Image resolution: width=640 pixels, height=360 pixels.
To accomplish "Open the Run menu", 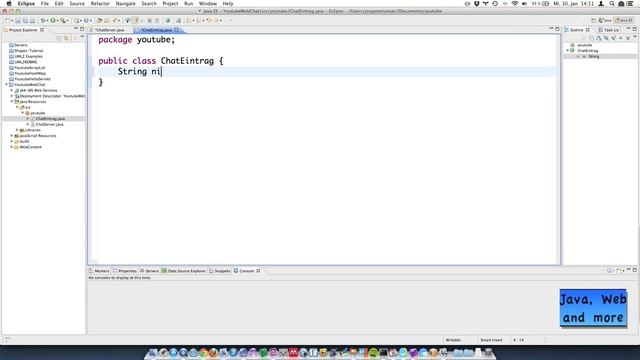I will tap(188, 4).
